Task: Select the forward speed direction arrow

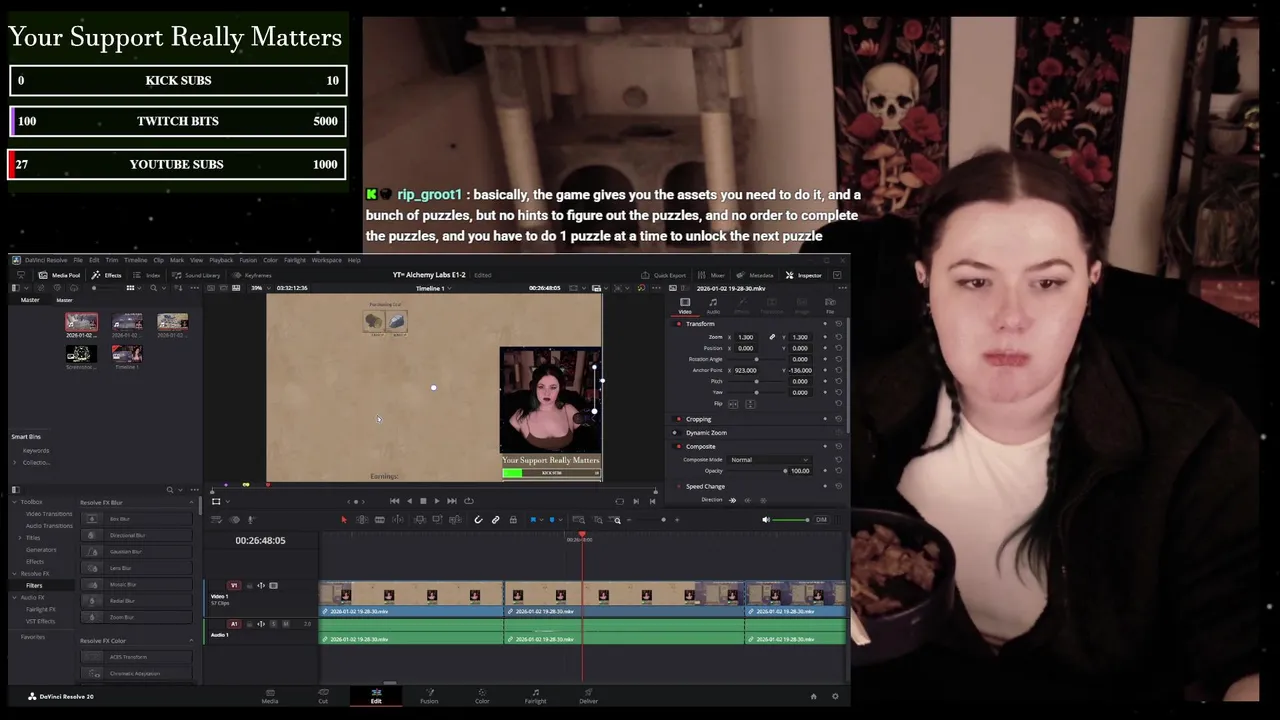Action: point(732,500)
